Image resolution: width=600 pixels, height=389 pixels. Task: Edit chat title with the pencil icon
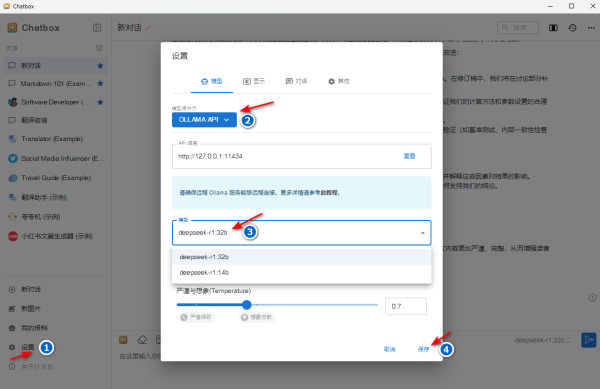[x=148, y=28]
